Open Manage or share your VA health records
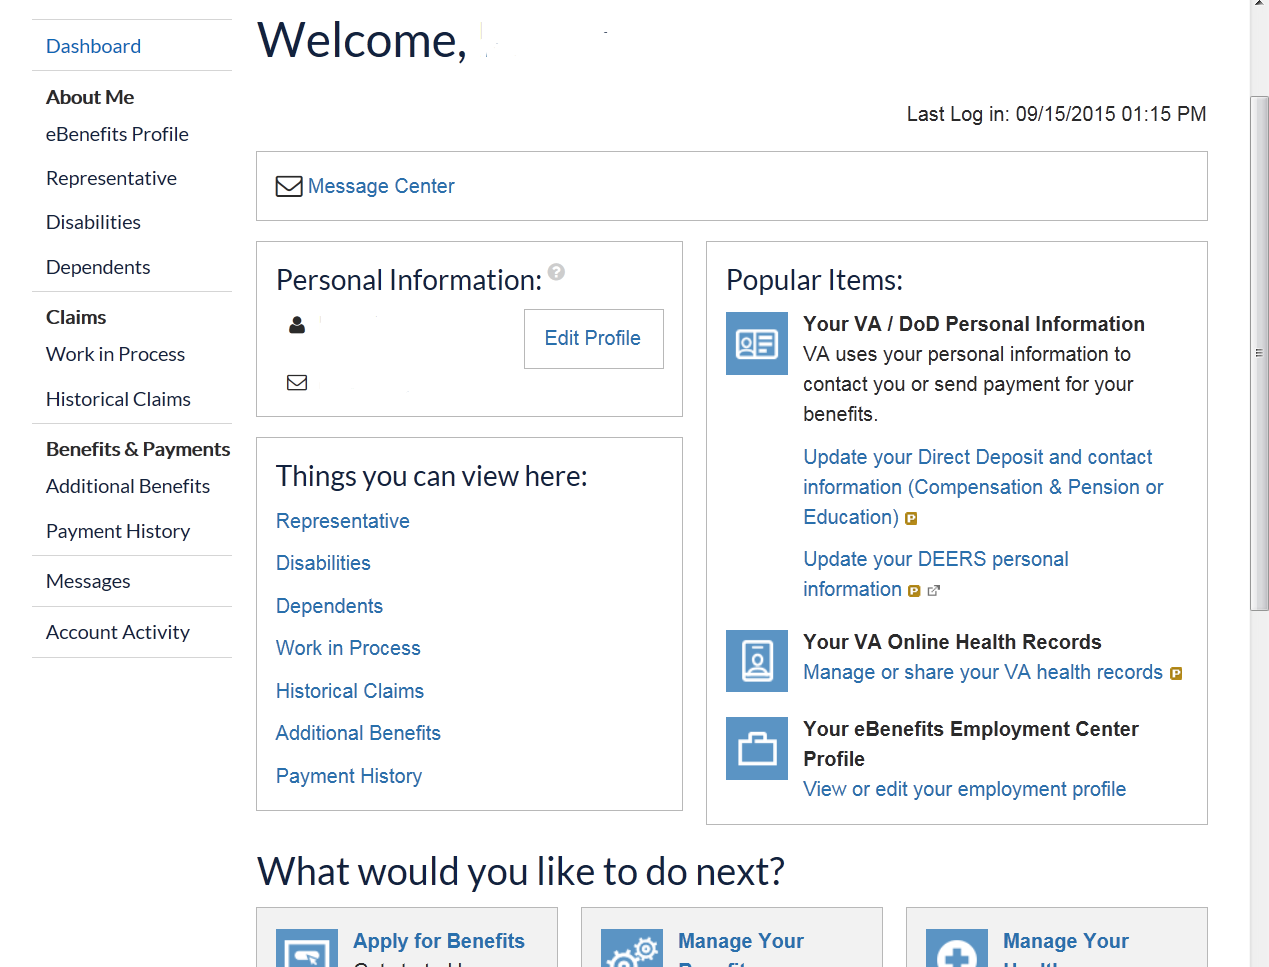Viewport: 1269px width, 967px height. coord(983,672)
